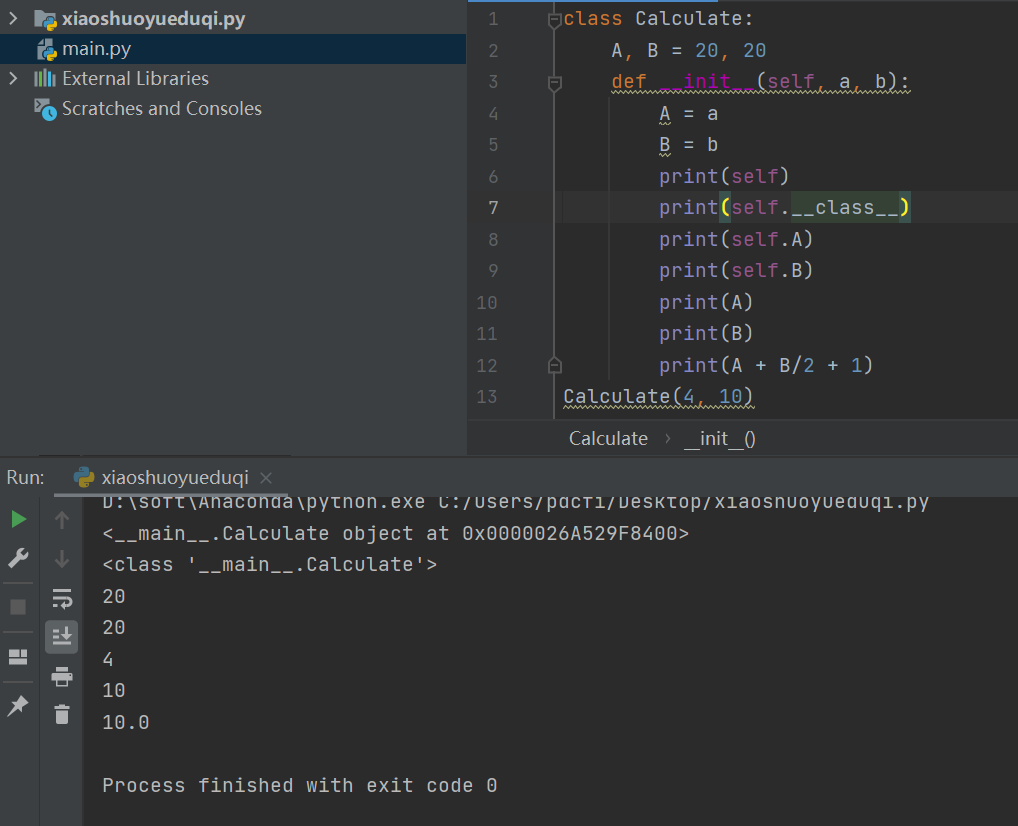Viewport: 1018px width, 826px height.
Task: Click the down-the-stack-trace arrow
Action: [62, 558]
